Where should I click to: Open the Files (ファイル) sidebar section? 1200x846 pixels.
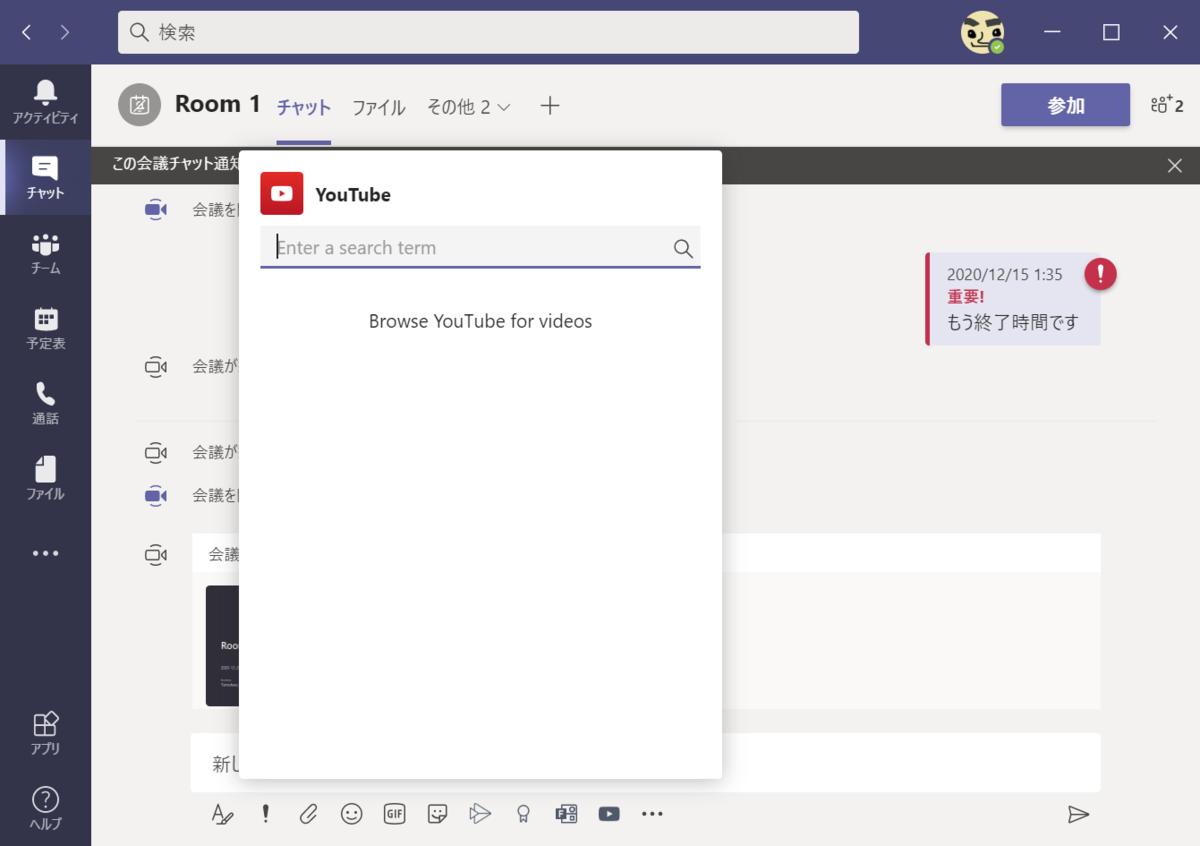pyautogui.click(x=45, y=478)
